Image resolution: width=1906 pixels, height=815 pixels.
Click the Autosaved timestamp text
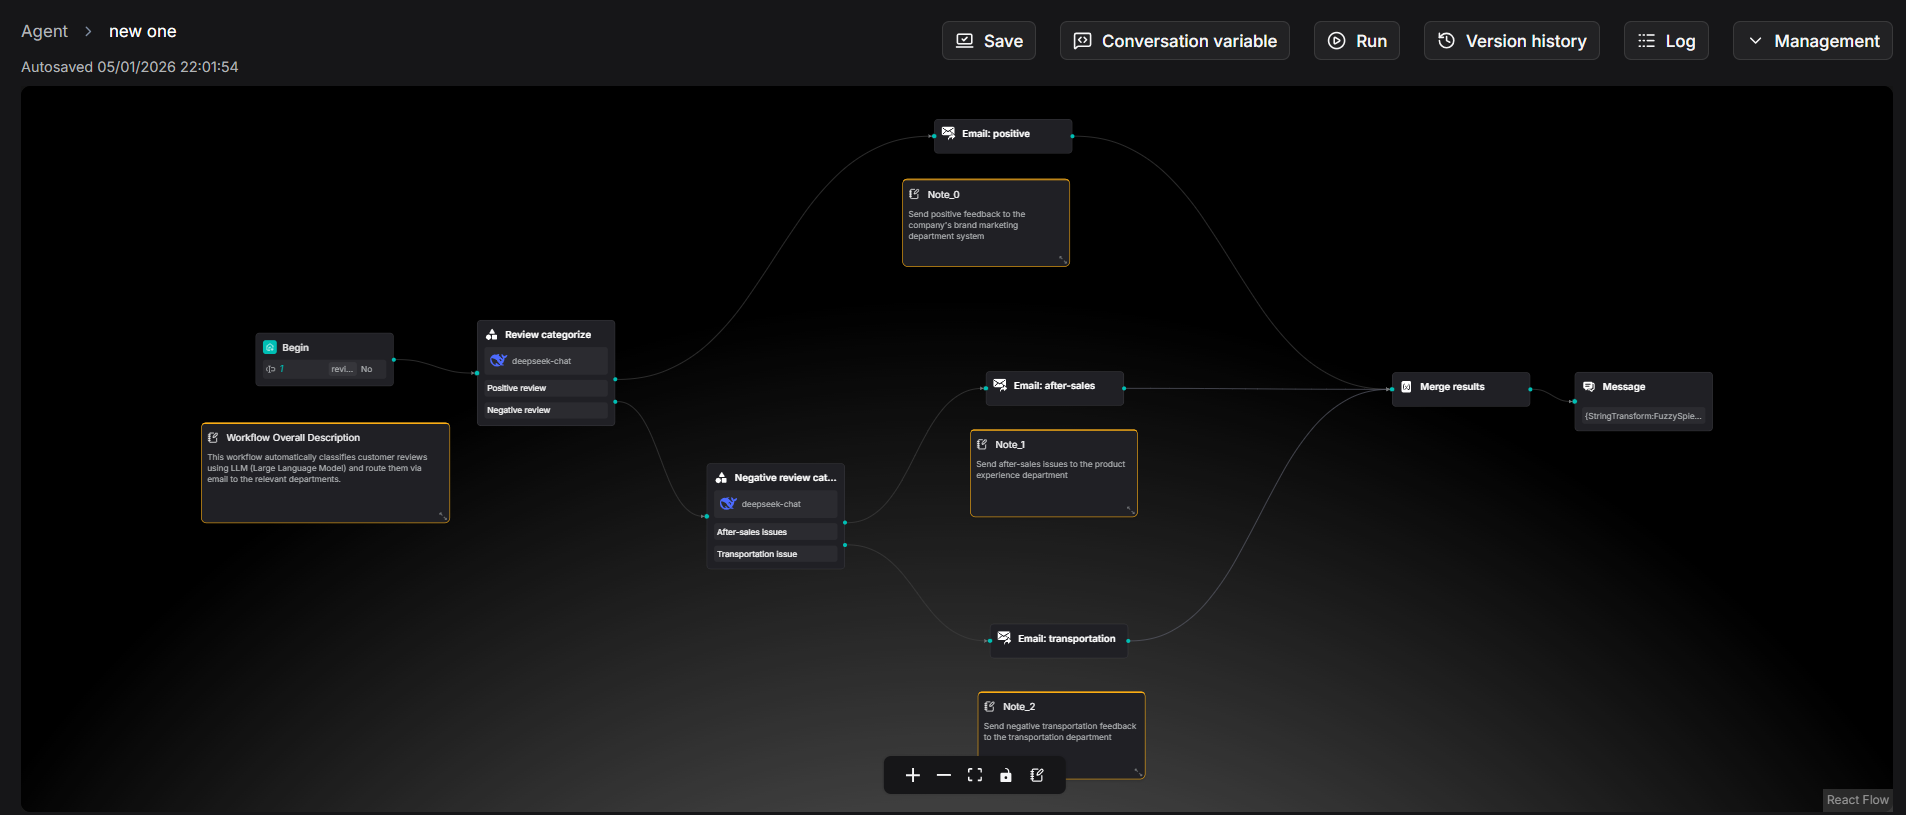point(130,67)
